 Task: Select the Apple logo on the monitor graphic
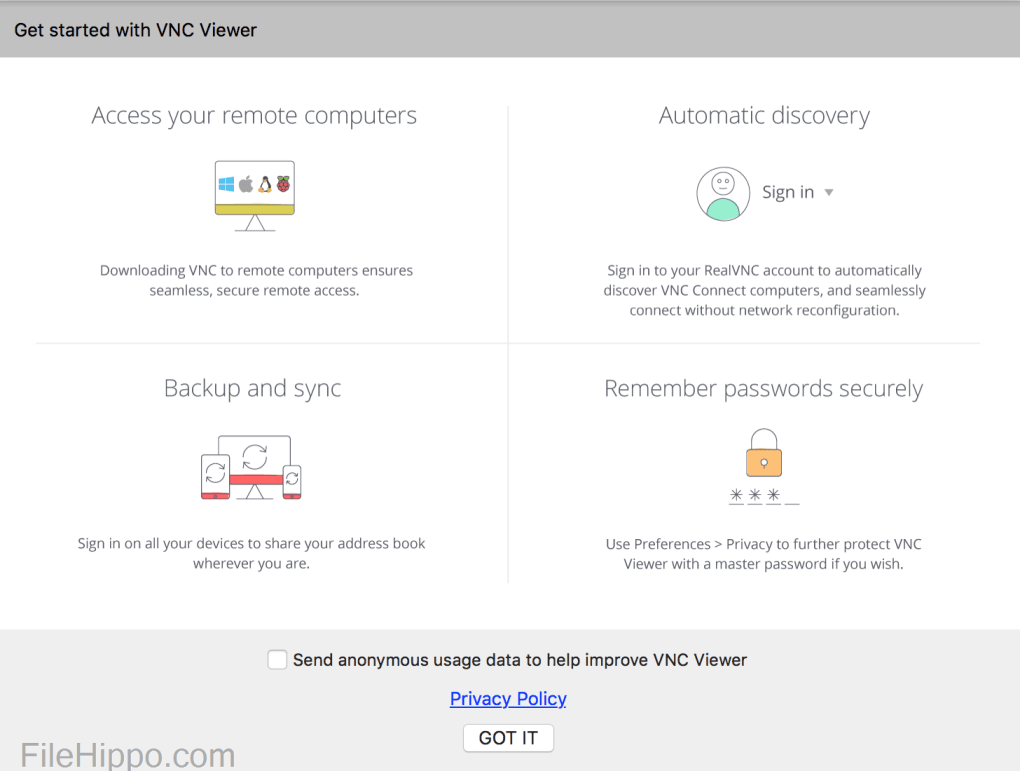[245, 184]
